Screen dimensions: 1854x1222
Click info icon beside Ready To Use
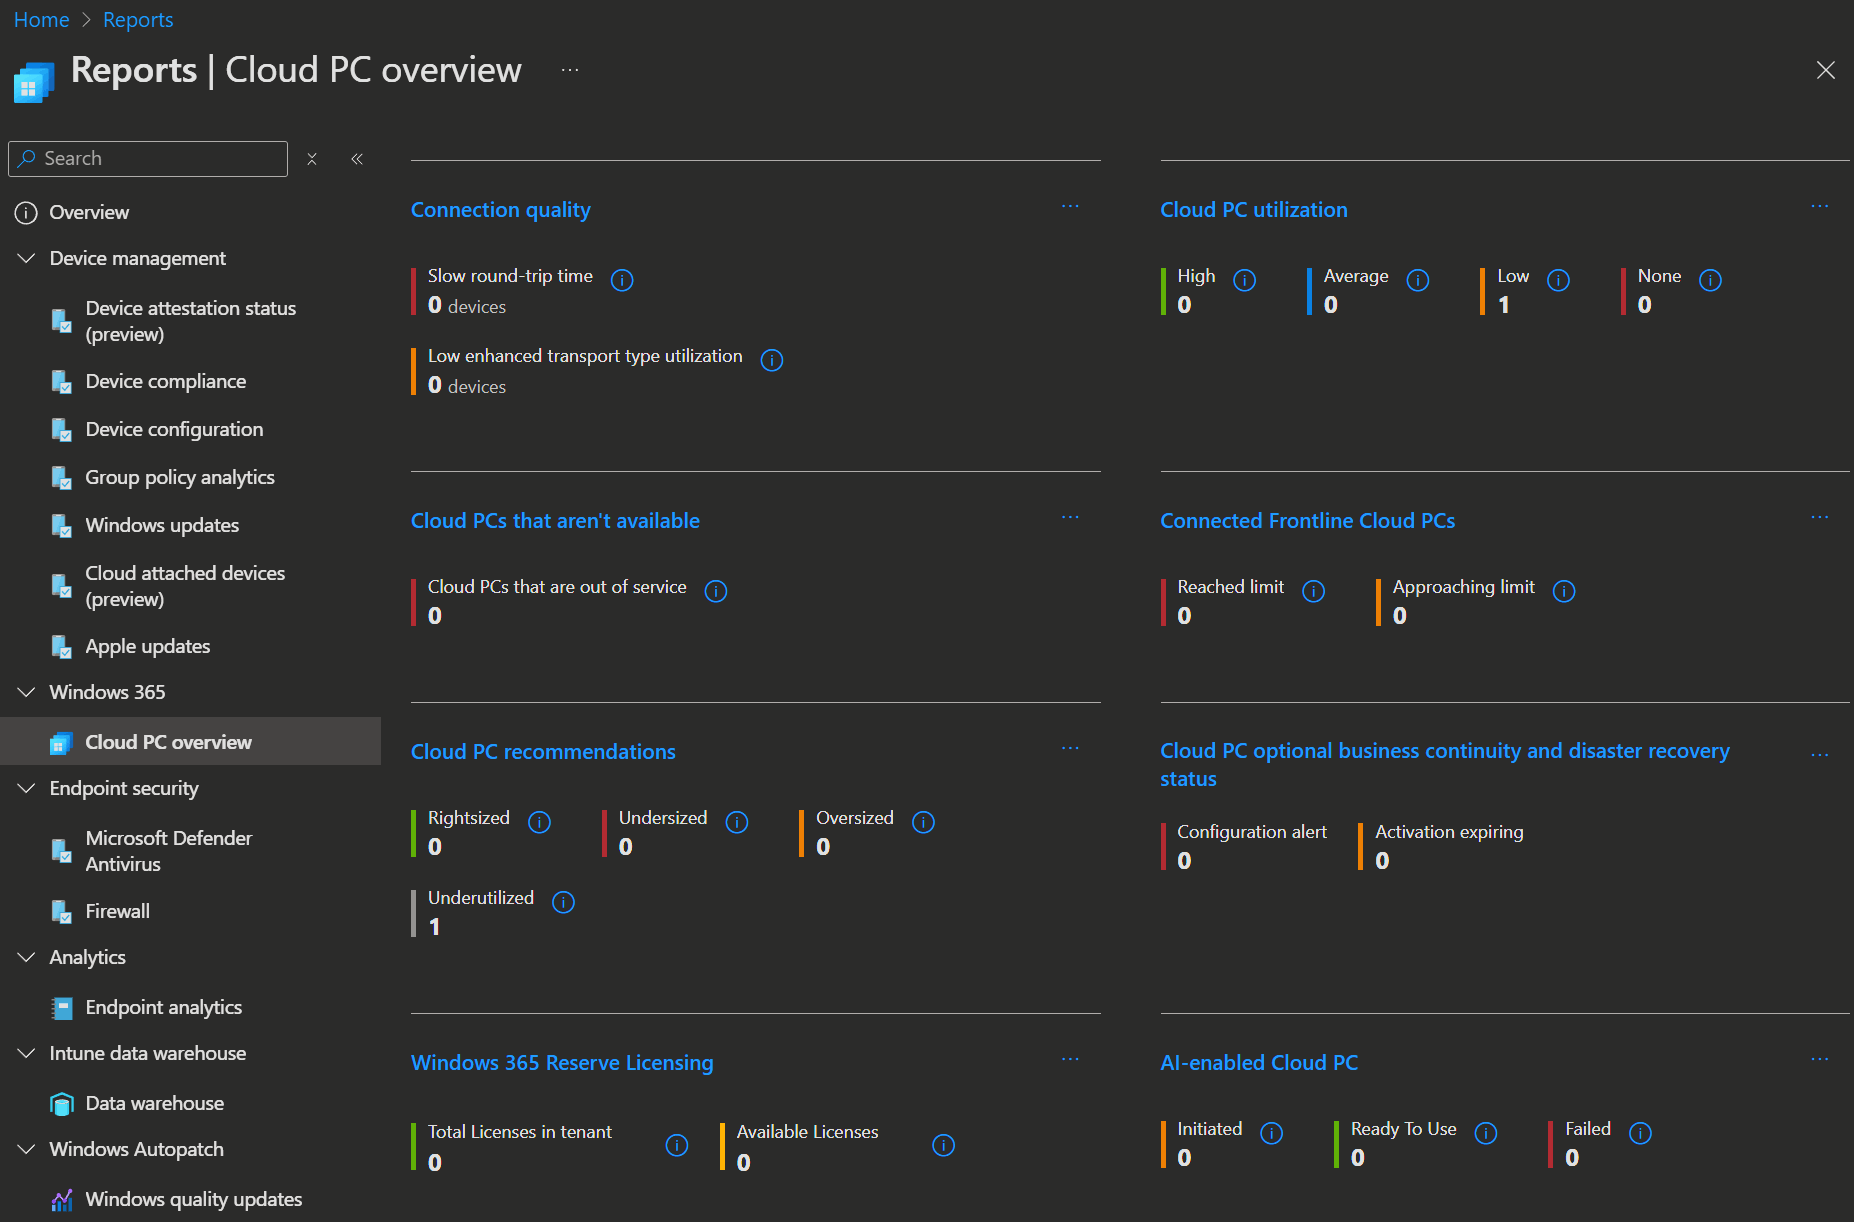1486,1133
